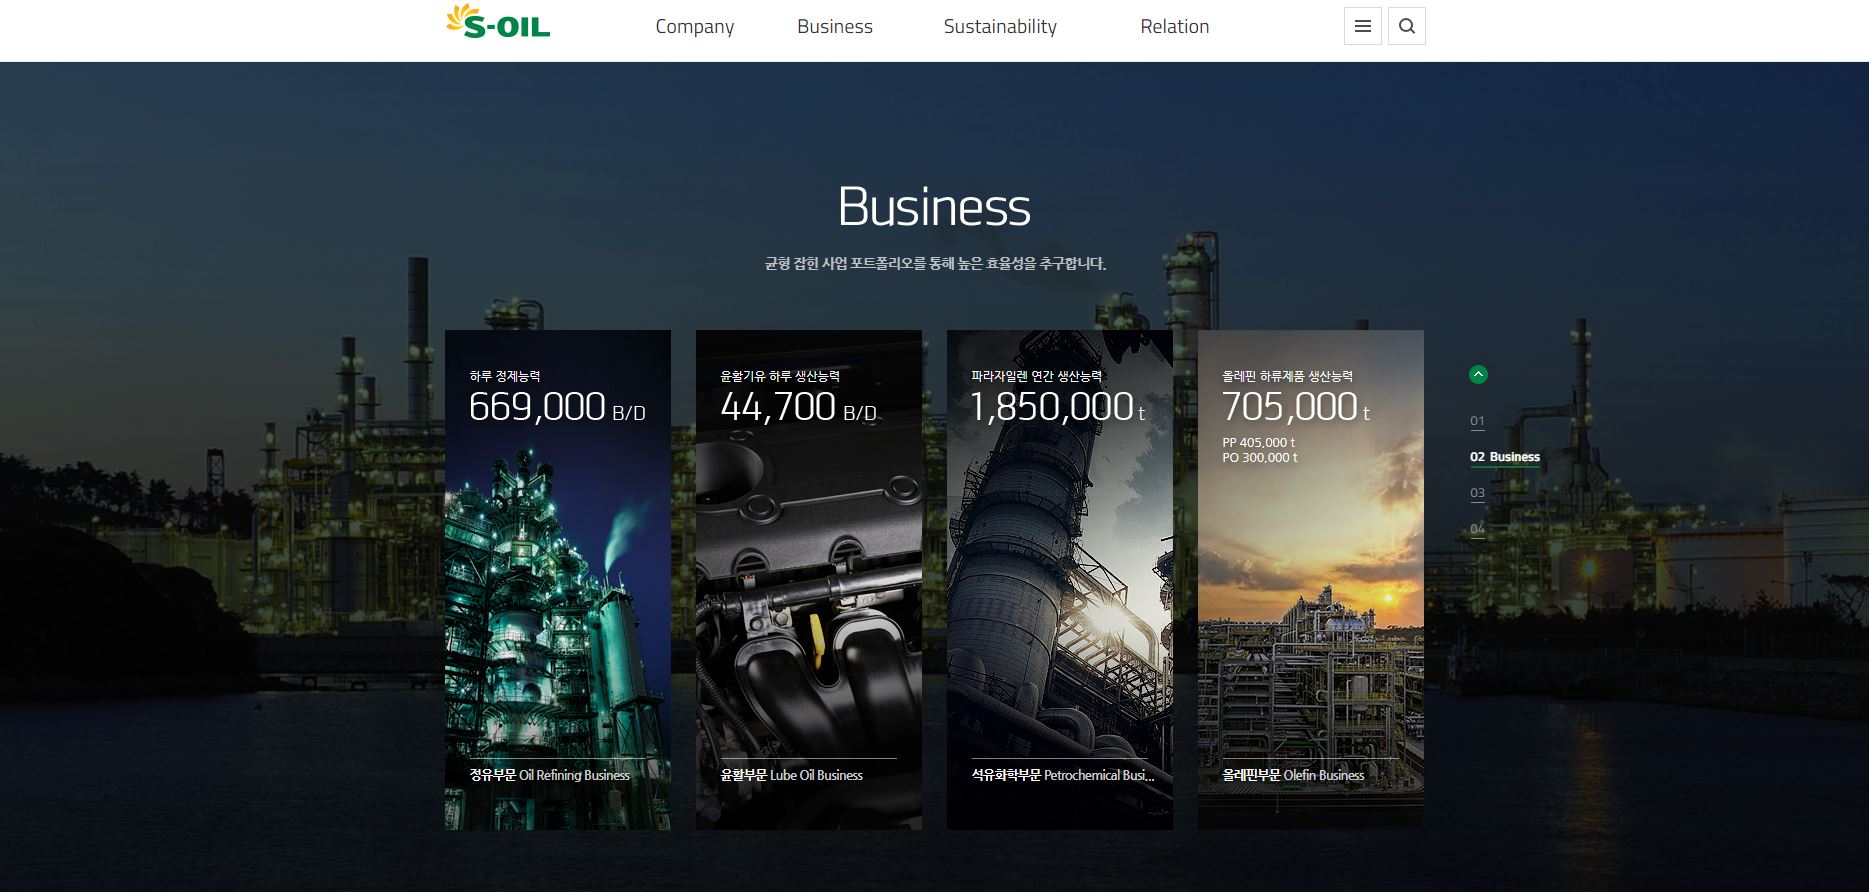Screen dimensions: 1869x892
Task: Click the PP 405,000 t text
Action: 1258,442
